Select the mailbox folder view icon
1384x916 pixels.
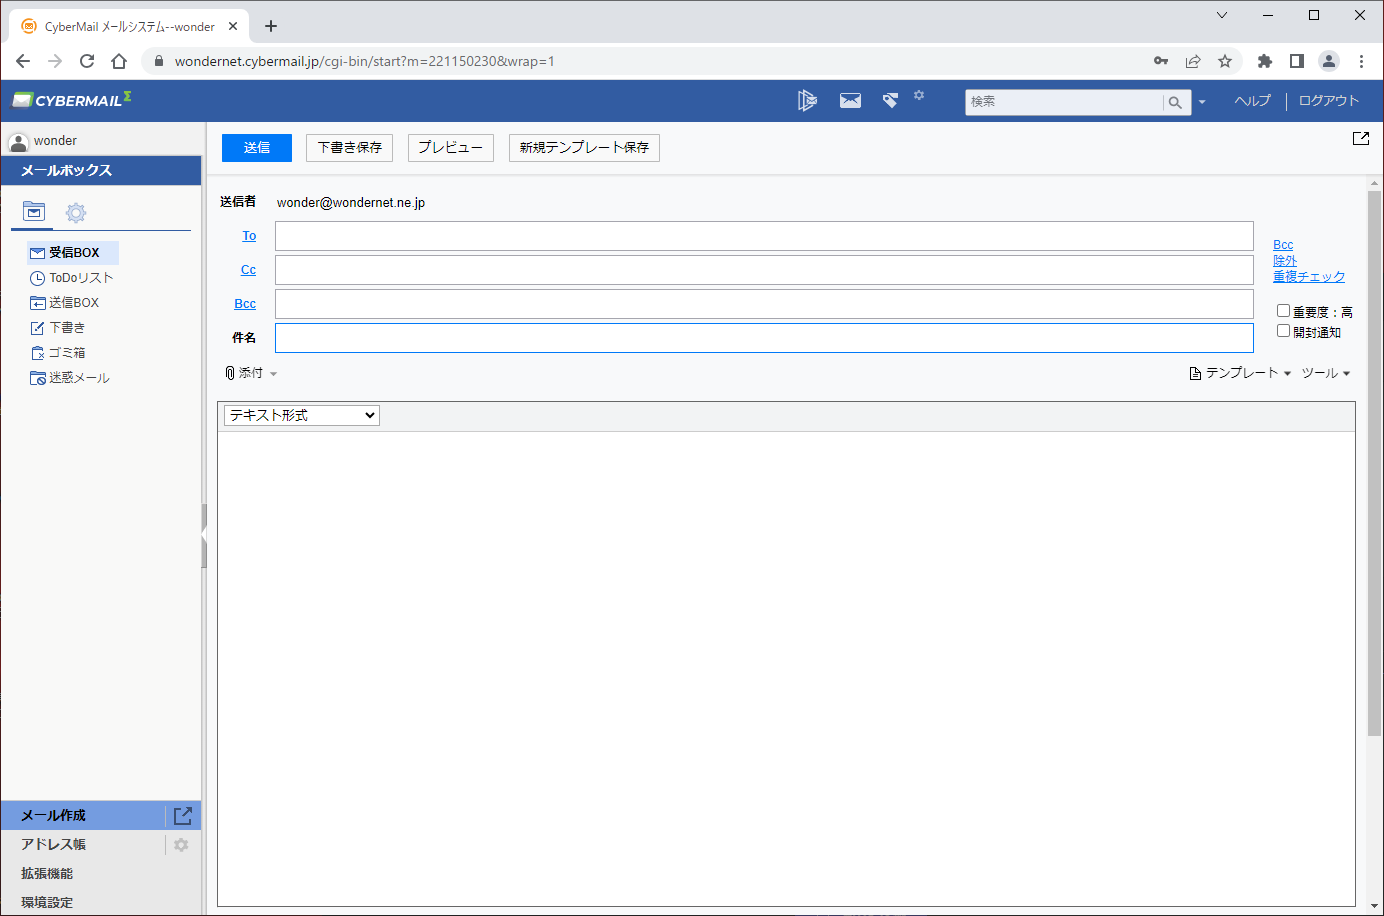tap(34, 211)
